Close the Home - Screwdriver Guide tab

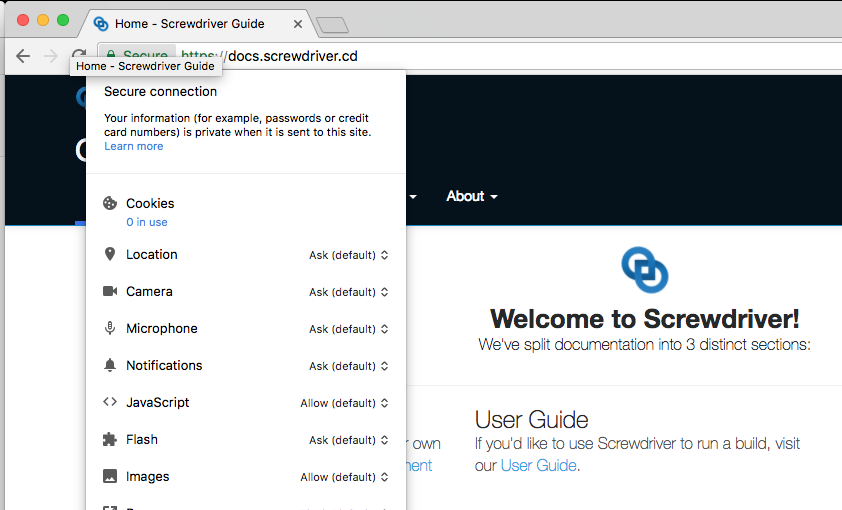tap(298, 24)
